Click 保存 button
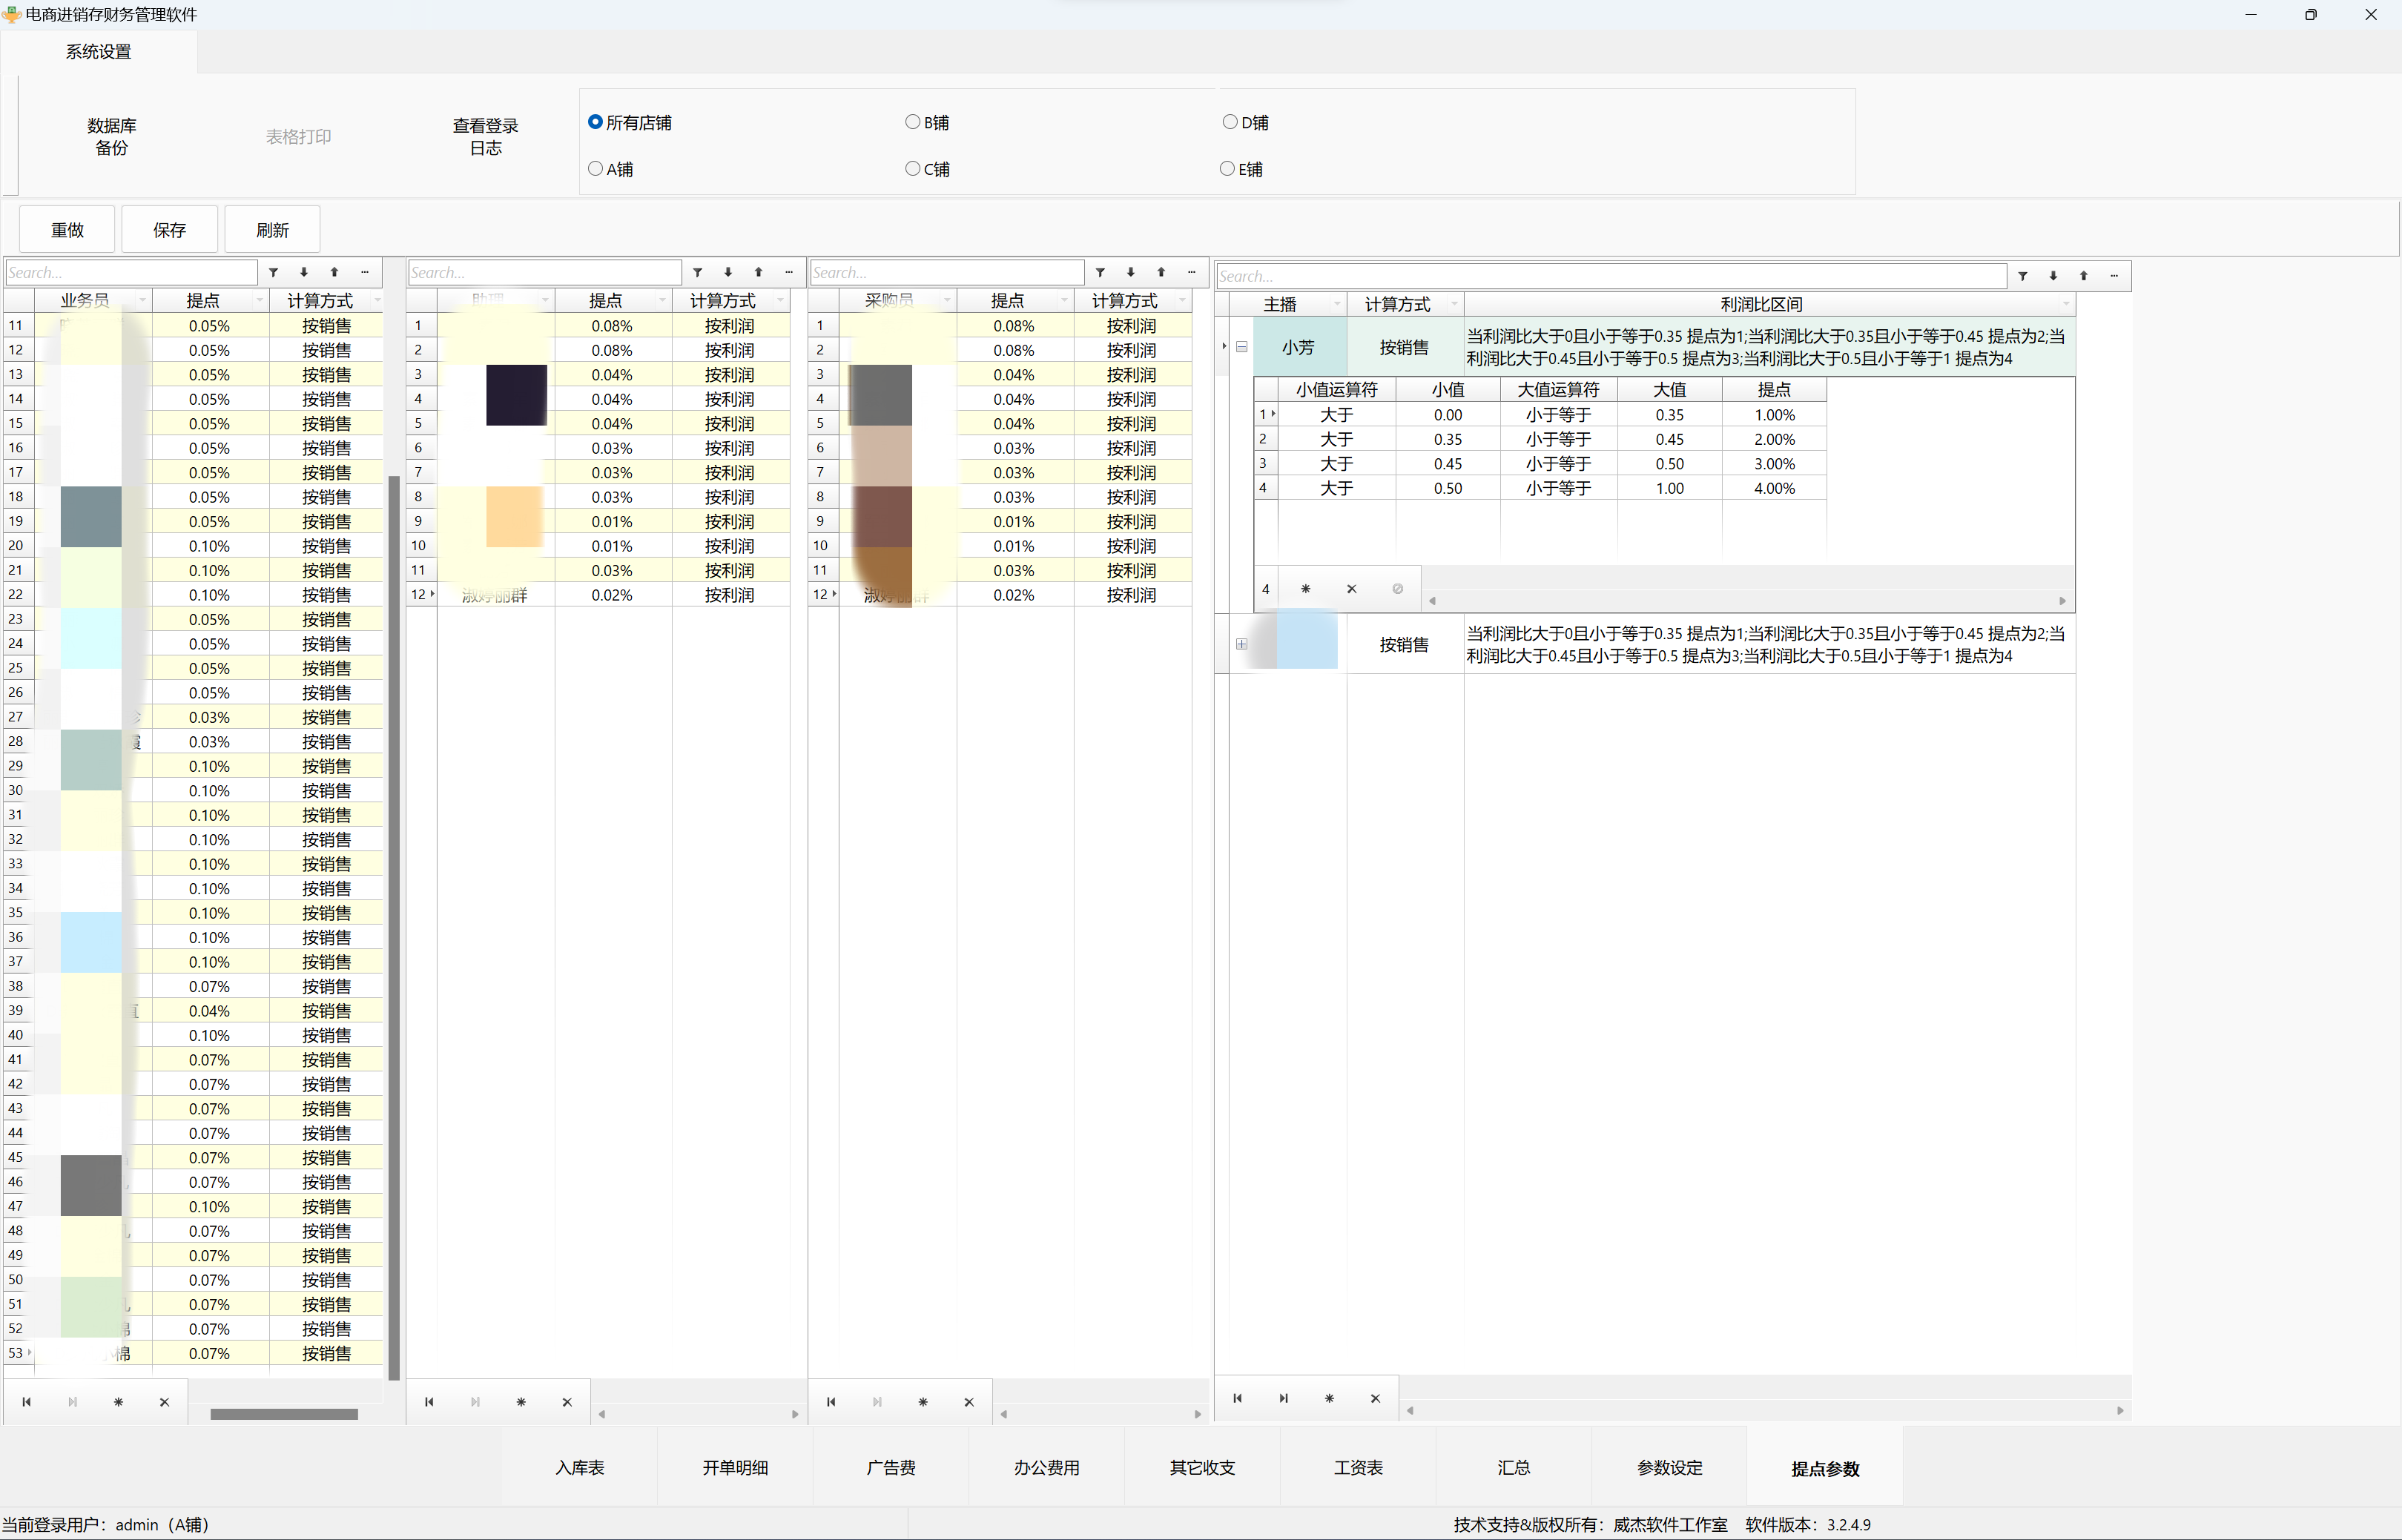The image size is (2402, 1540). (170, 230)
